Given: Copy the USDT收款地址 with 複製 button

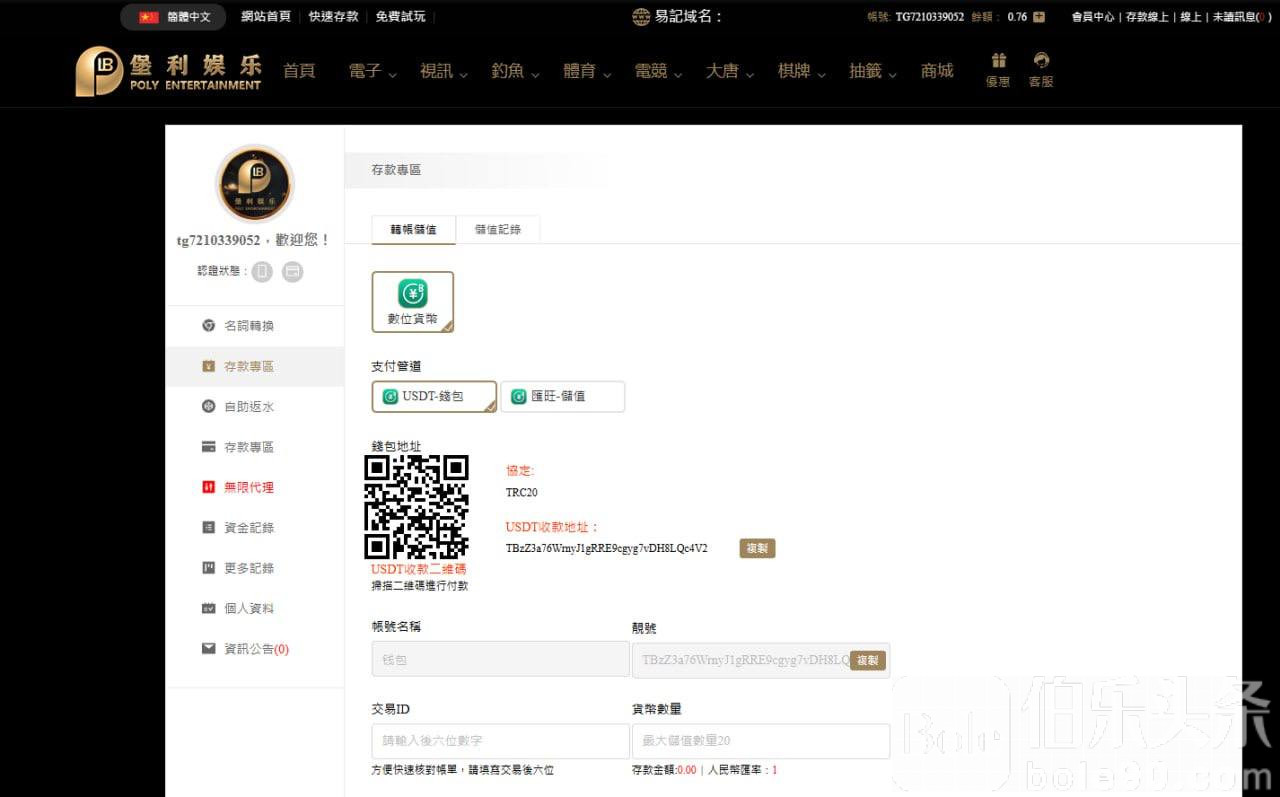Looking at the screenshot, I should 757,548.
